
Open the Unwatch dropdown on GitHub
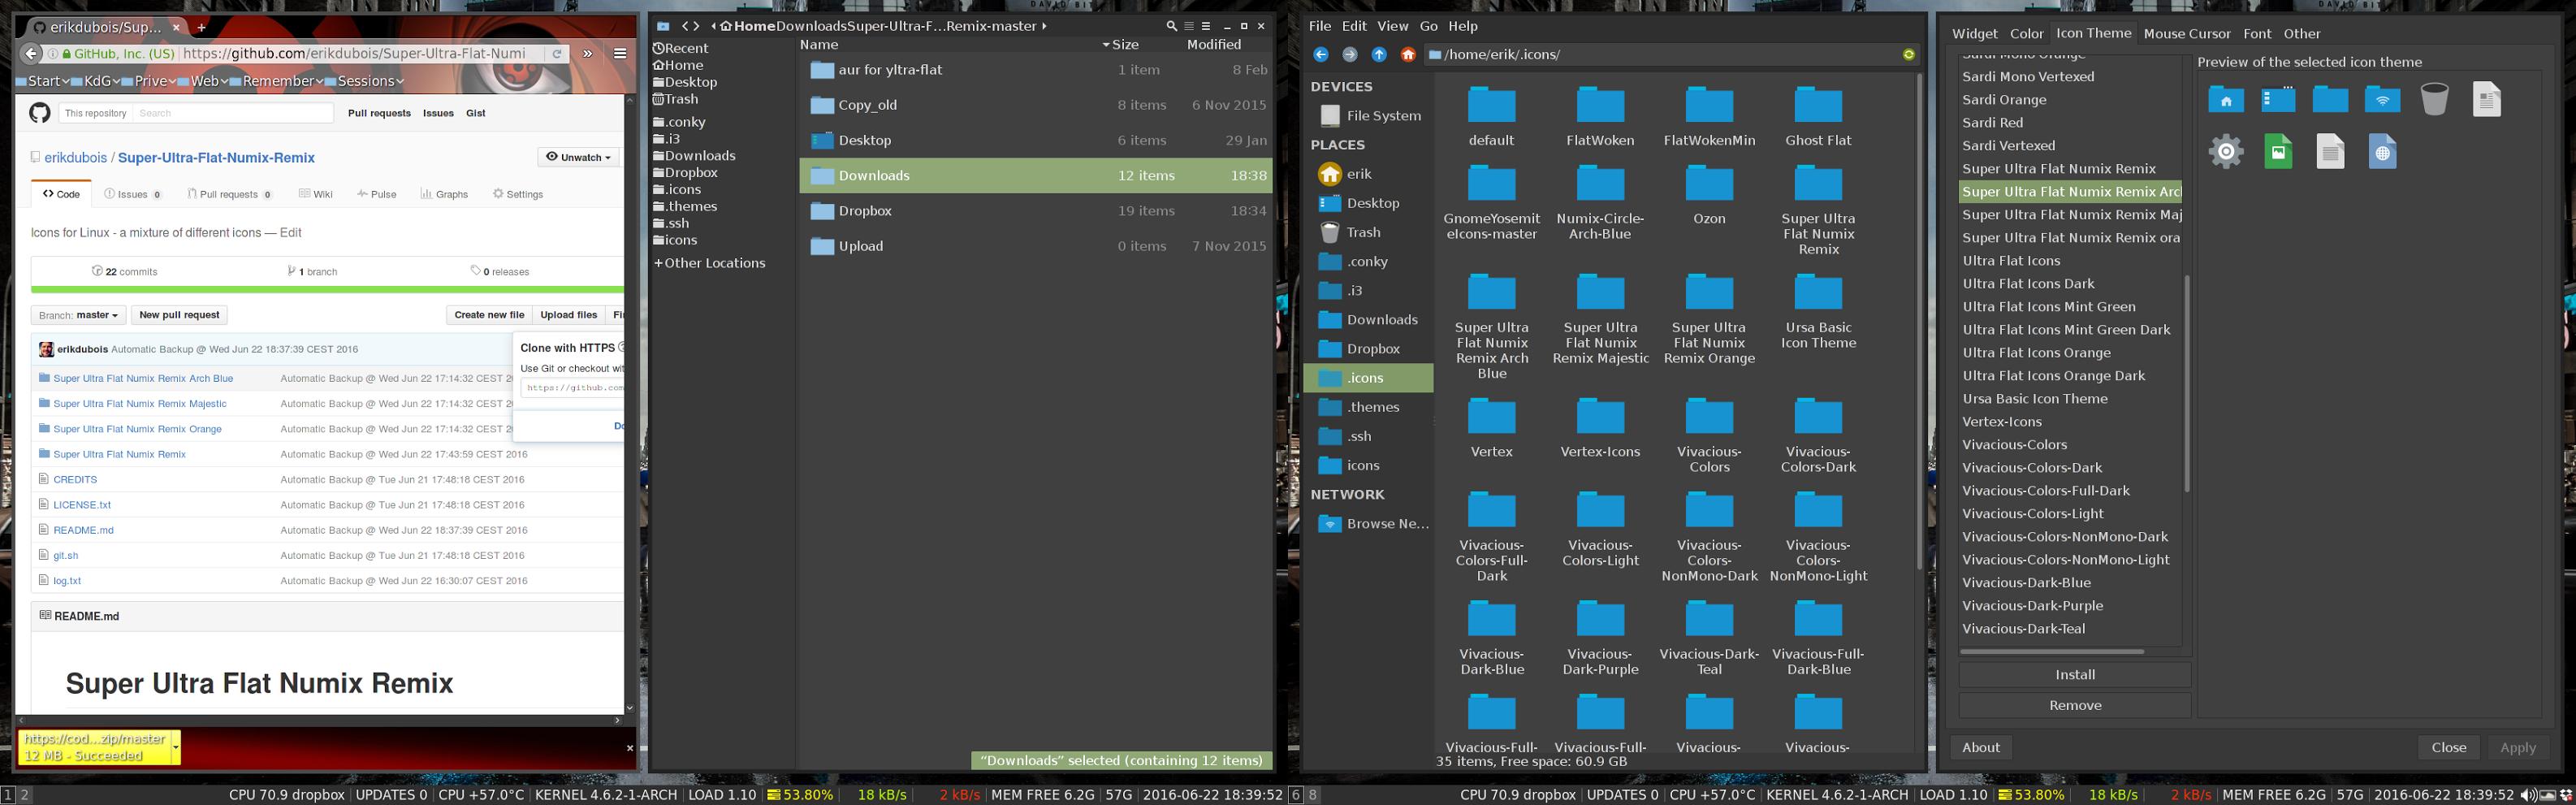(579, 157)
